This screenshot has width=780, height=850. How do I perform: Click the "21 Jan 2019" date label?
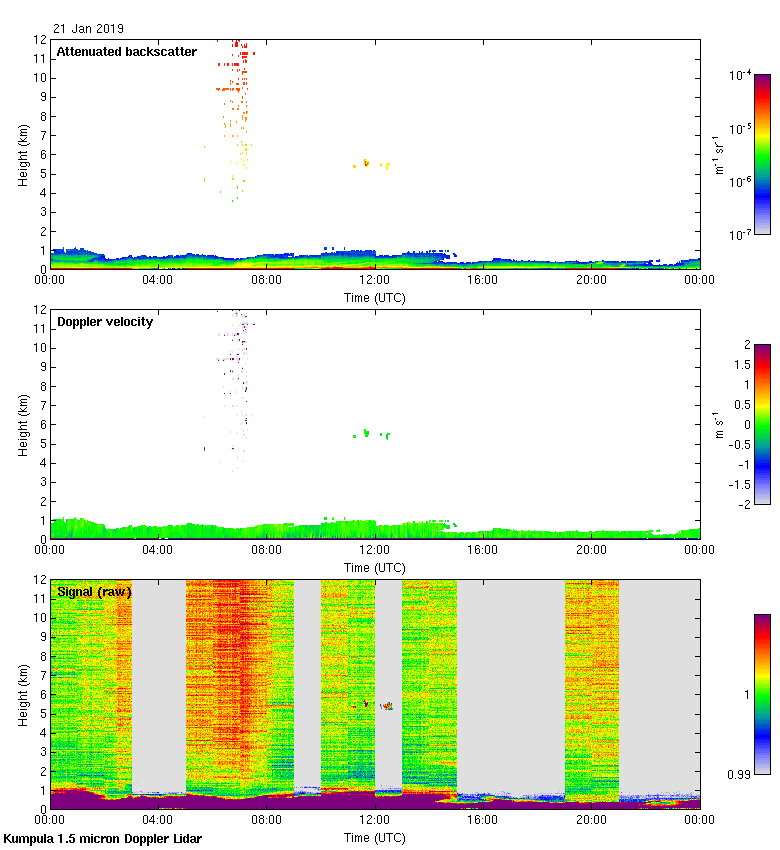(89, 29)
